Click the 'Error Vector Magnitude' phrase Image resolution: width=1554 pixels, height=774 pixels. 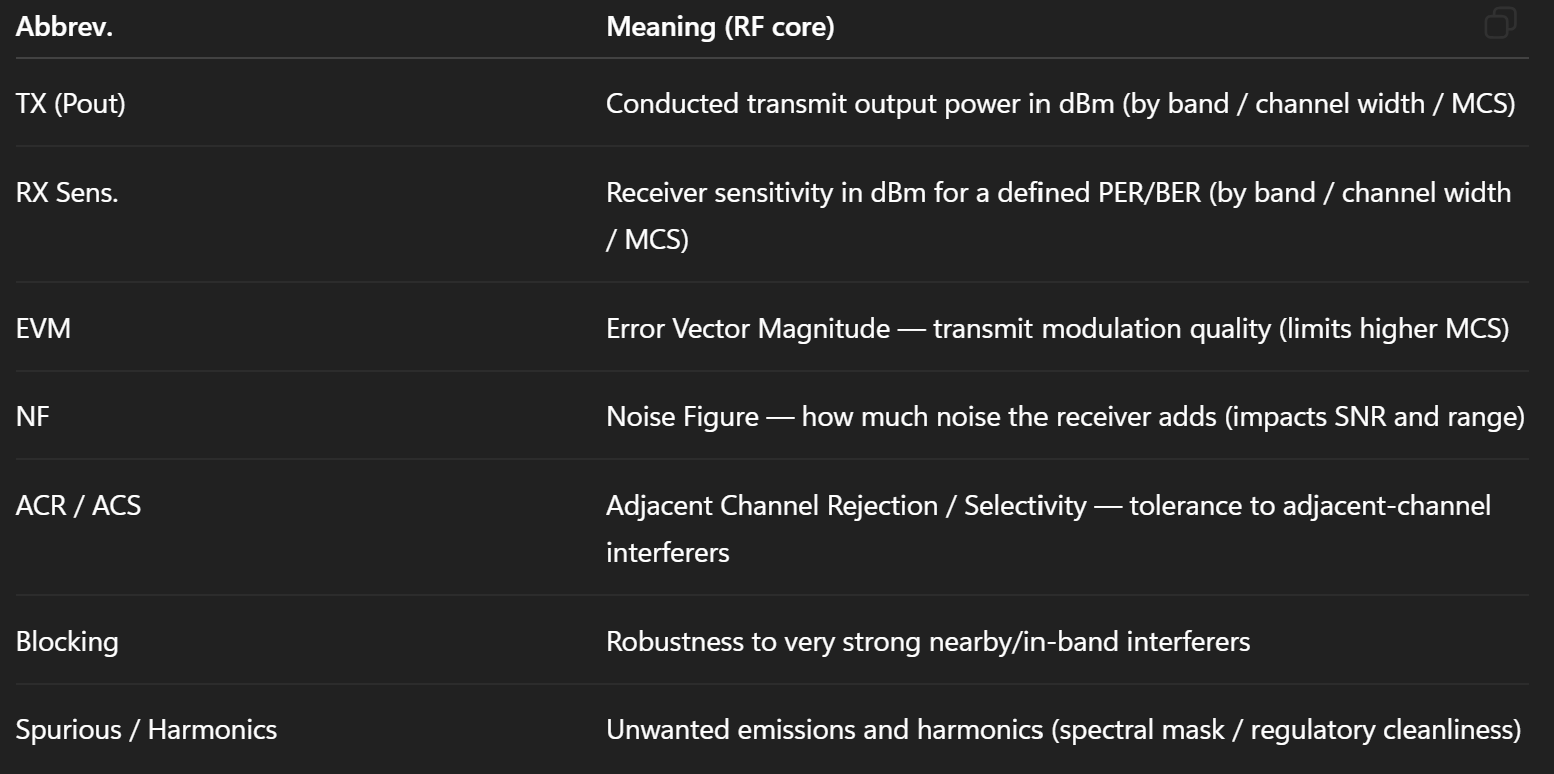(747, 328)
